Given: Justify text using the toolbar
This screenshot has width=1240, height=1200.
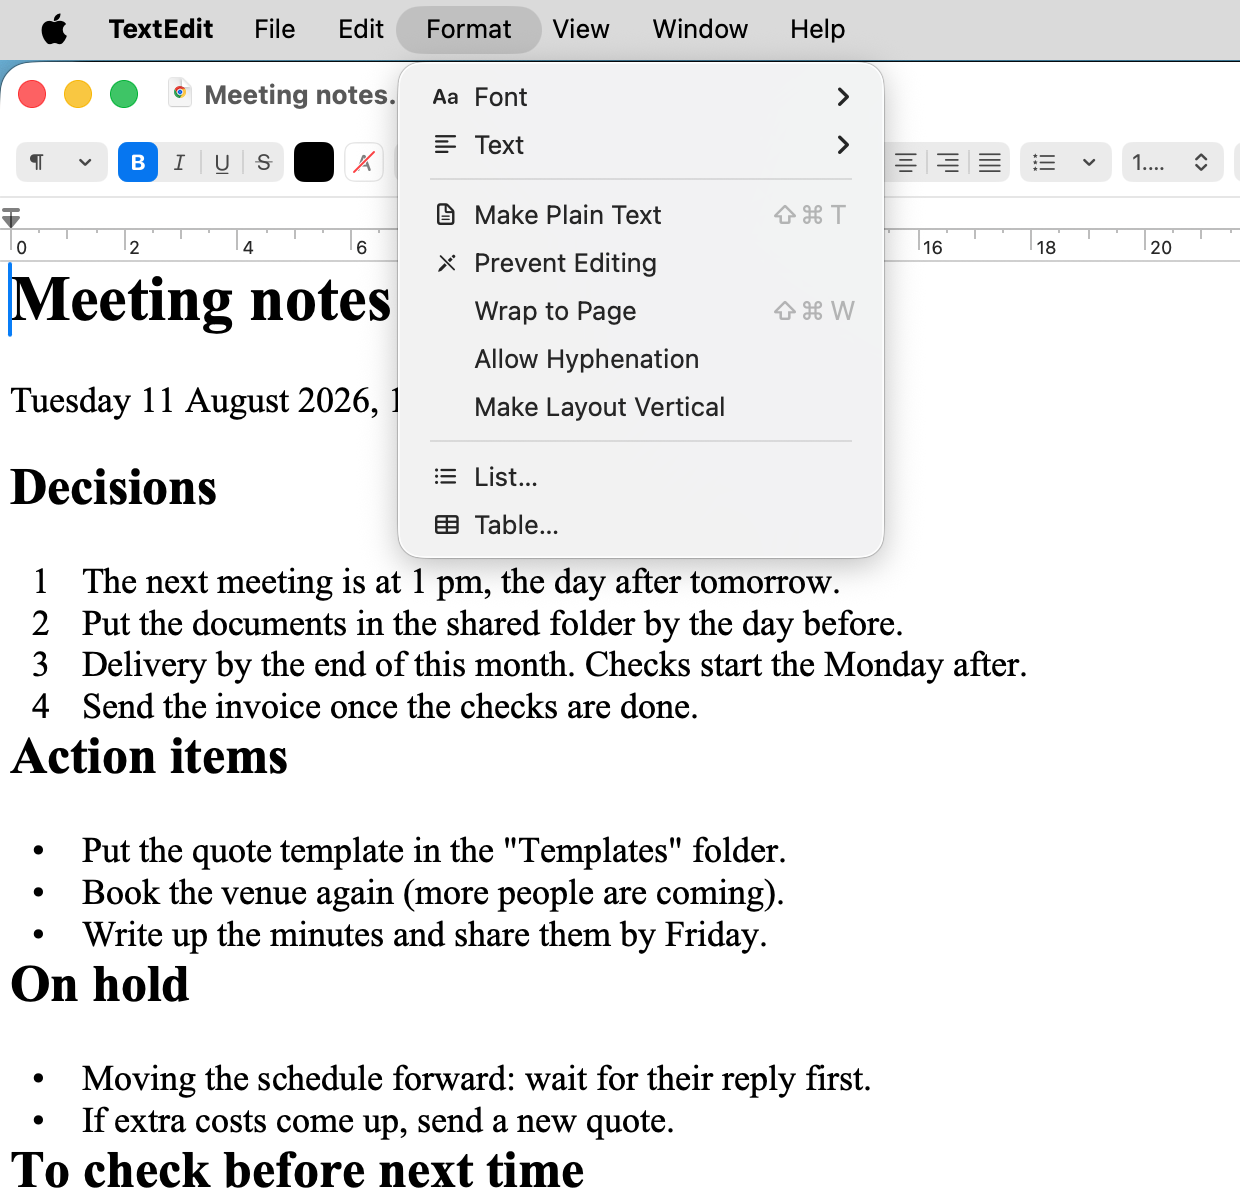Looking at the screenshot, I should pyautogui.click(x=990, y=162).
